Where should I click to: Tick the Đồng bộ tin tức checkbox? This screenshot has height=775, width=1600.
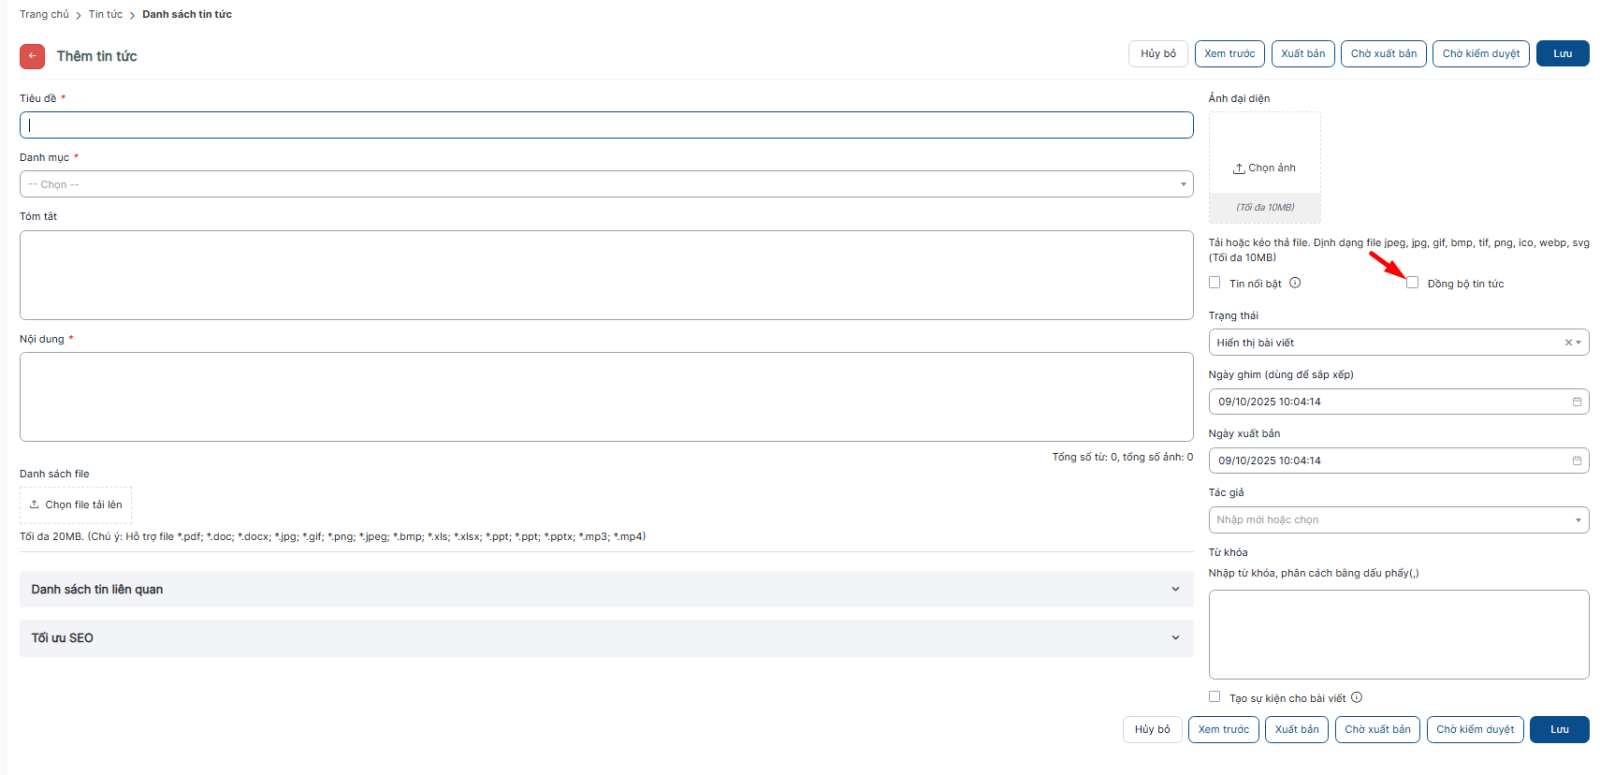coord(1412,283)
